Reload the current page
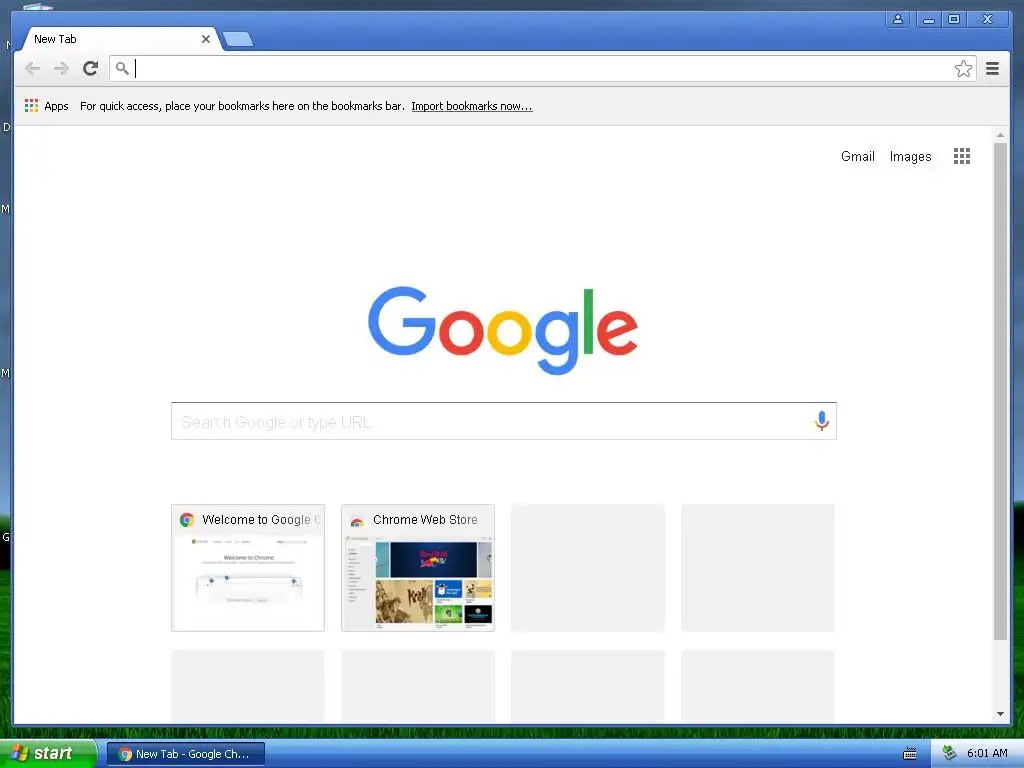The image size is (1024, 768). tap(91, 68)
